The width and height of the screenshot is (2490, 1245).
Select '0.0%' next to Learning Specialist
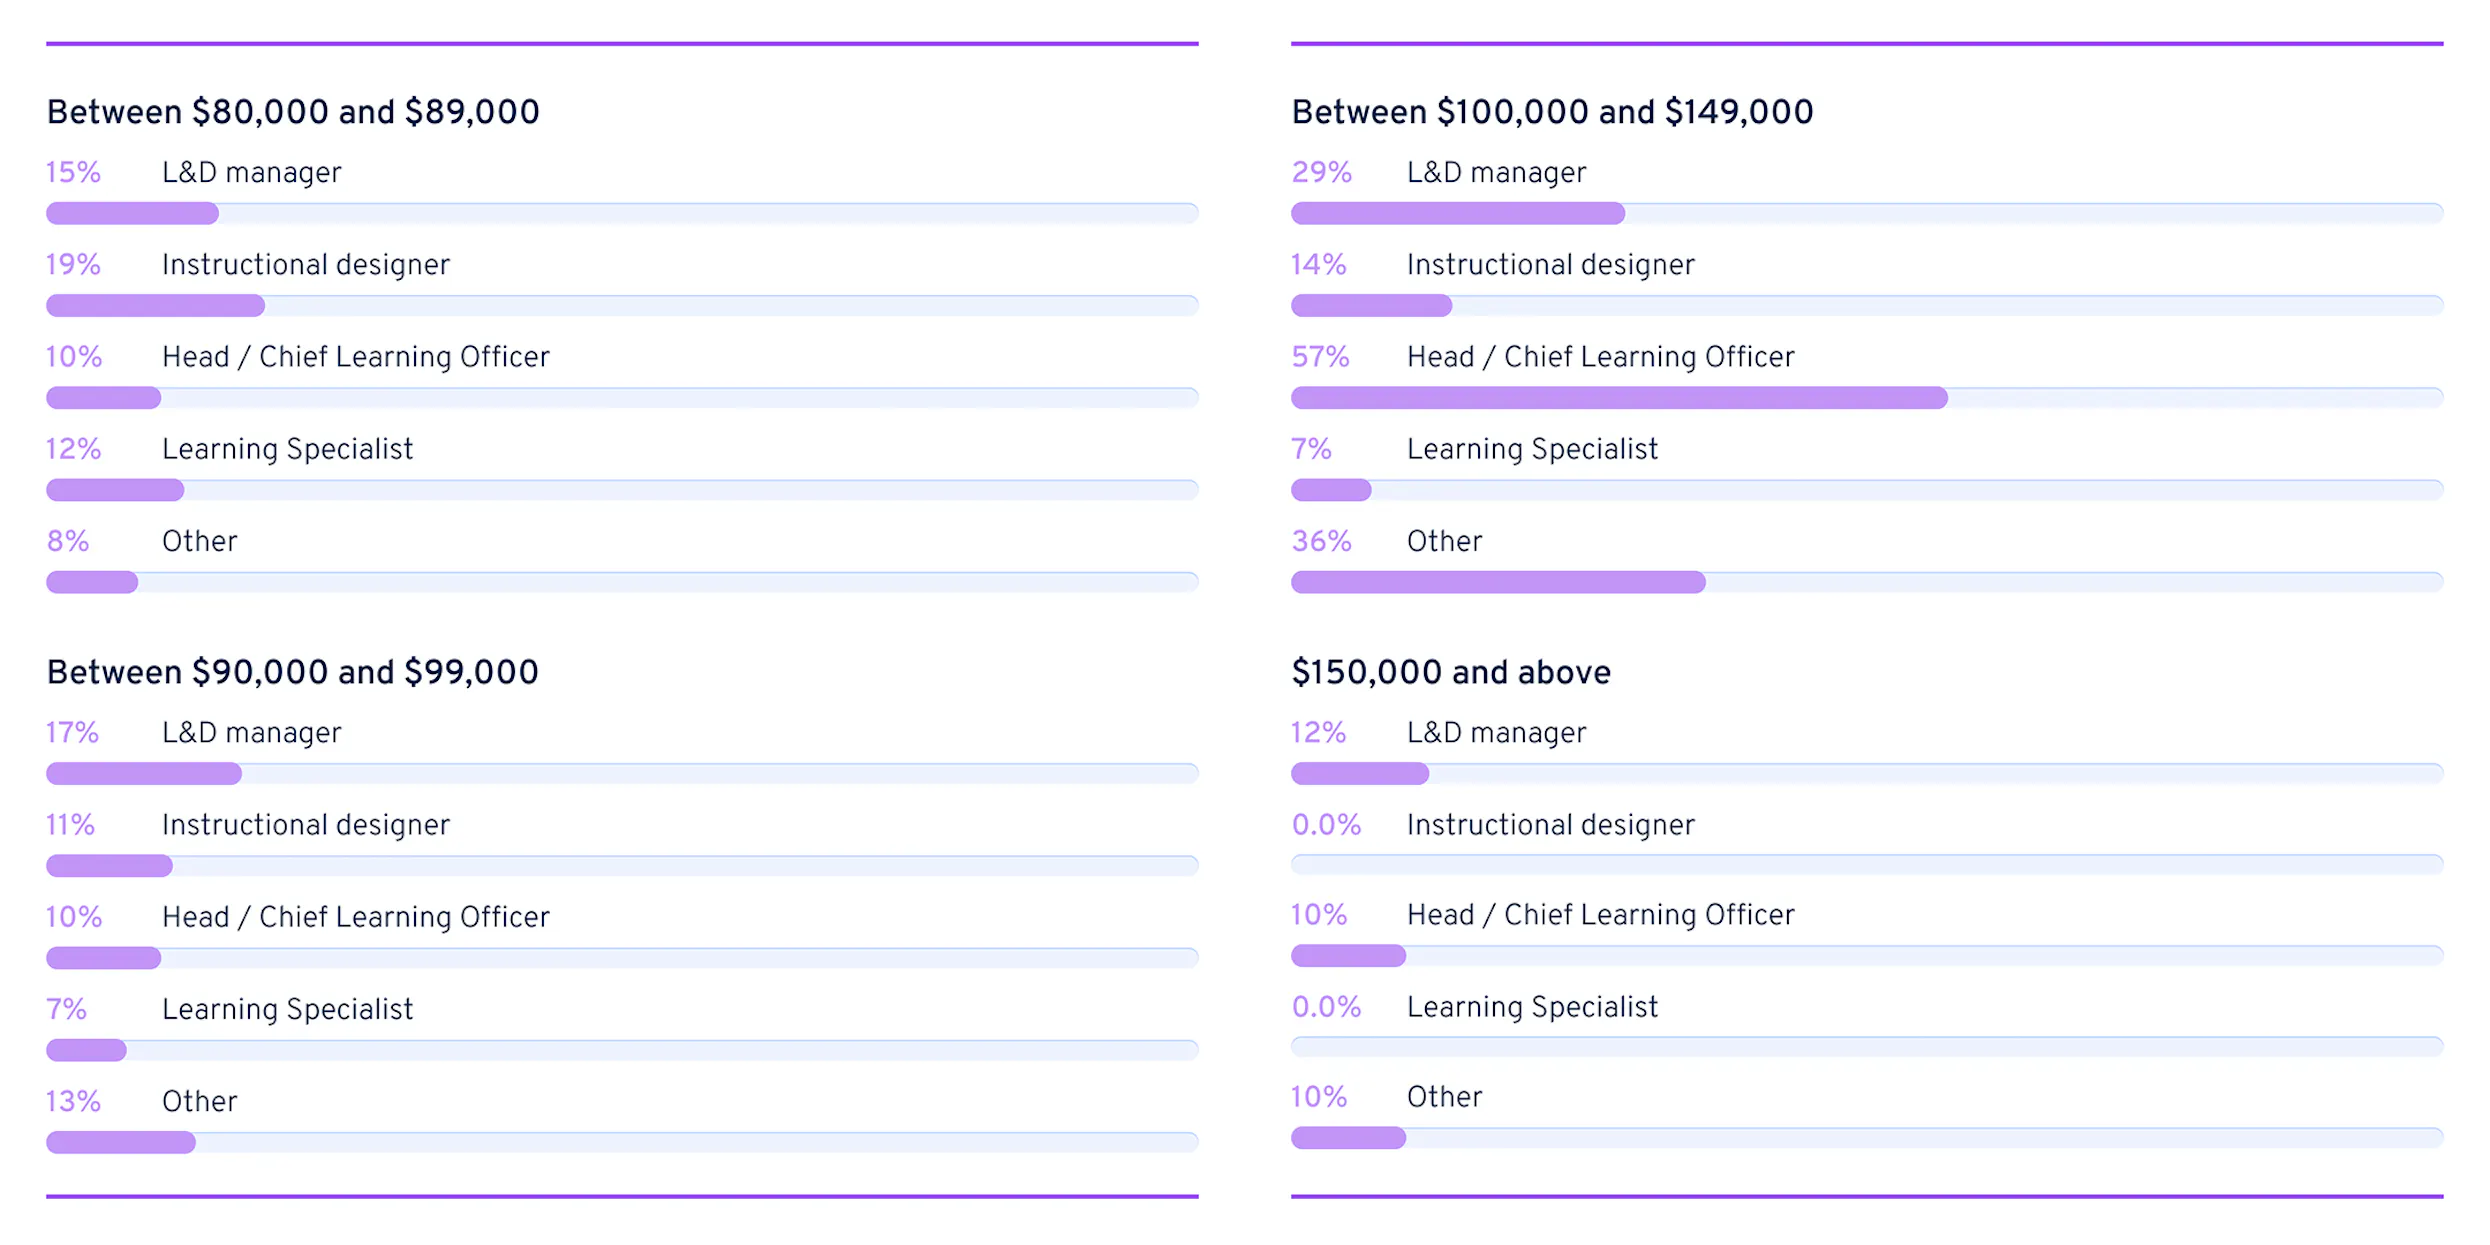pyautogui.click(x=1326, y=1006)
